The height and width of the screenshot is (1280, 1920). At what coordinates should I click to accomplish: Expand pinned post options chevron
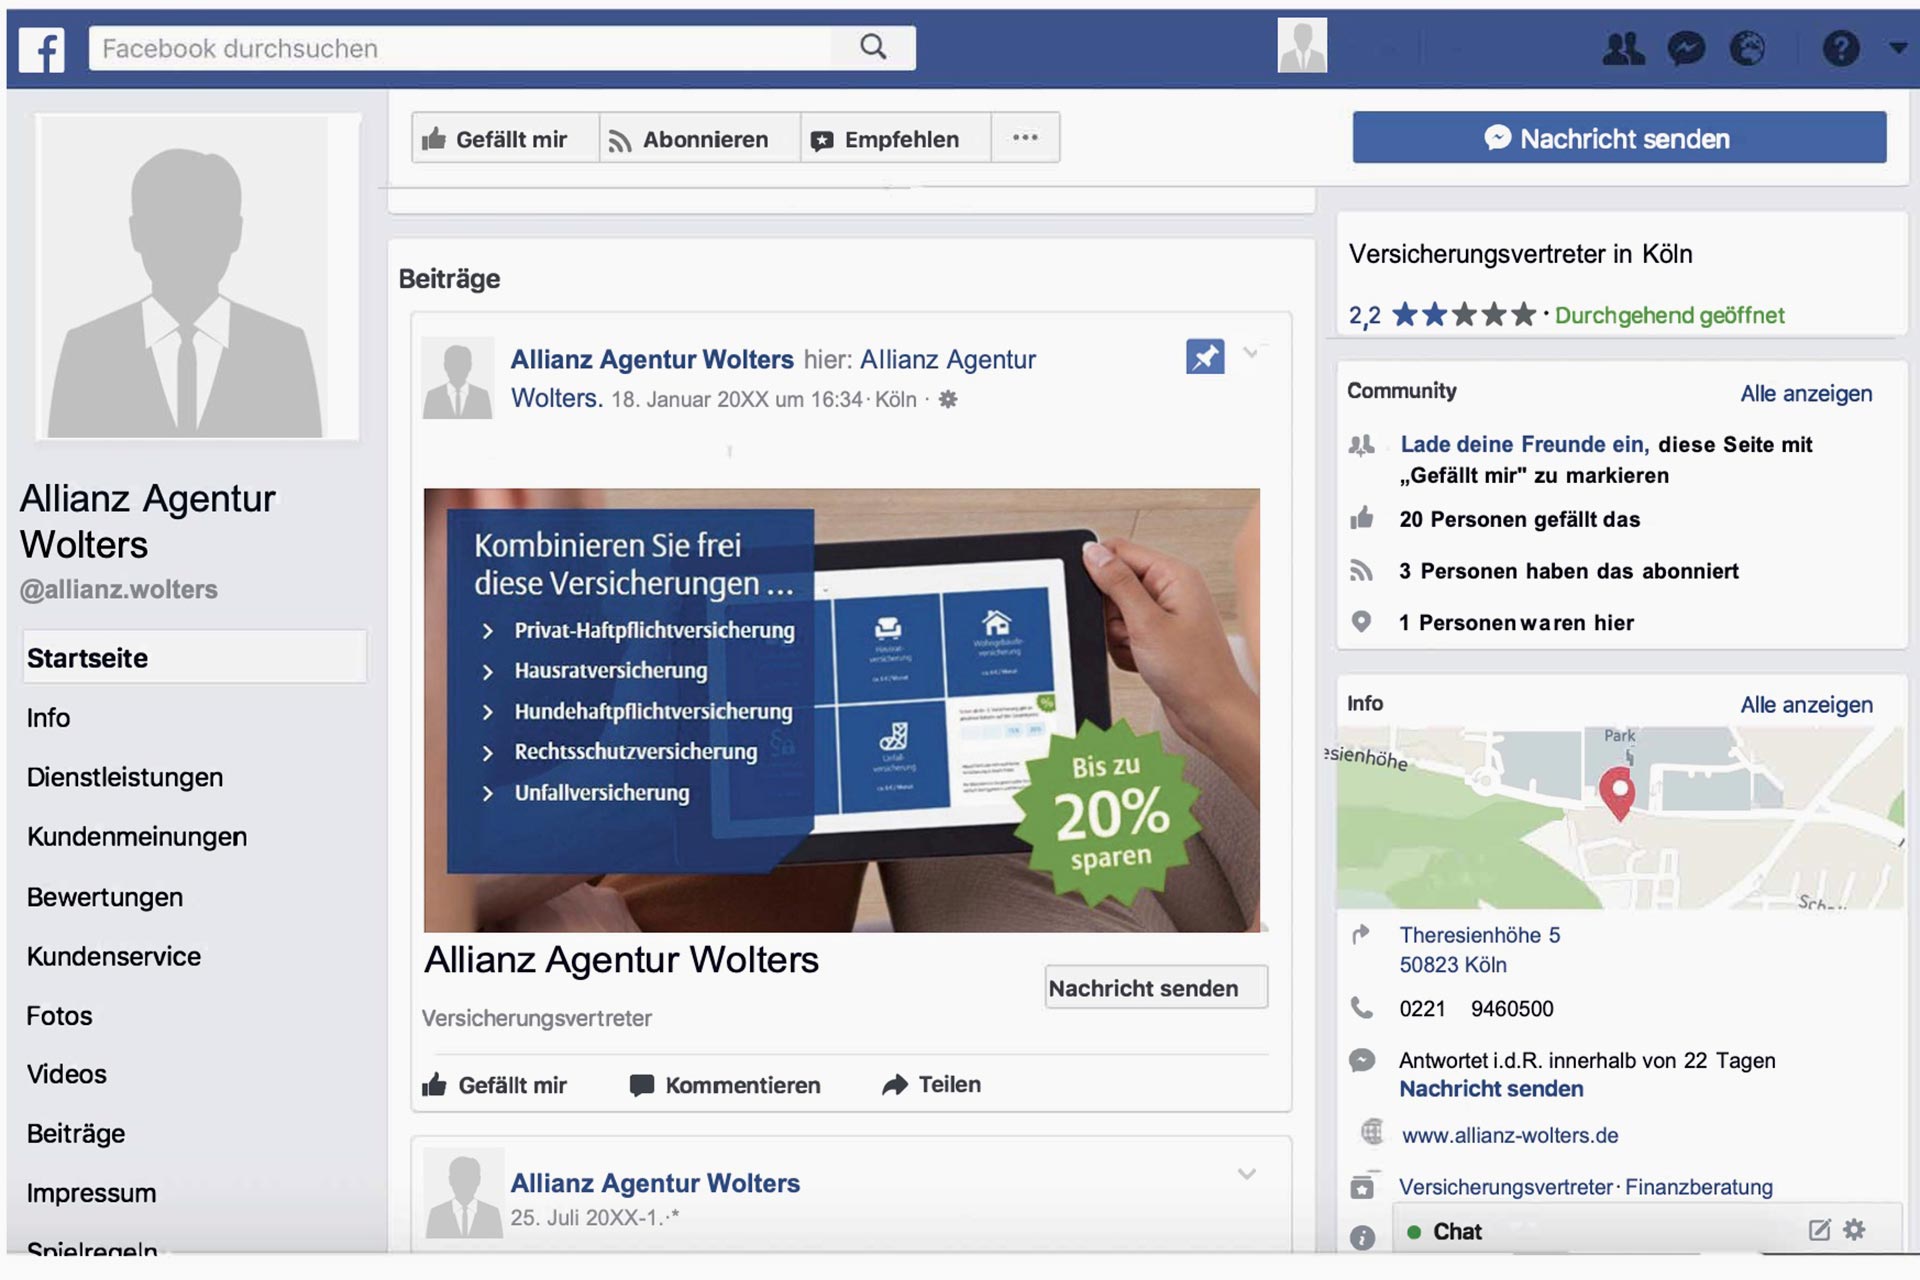[x=1250, y=352]
